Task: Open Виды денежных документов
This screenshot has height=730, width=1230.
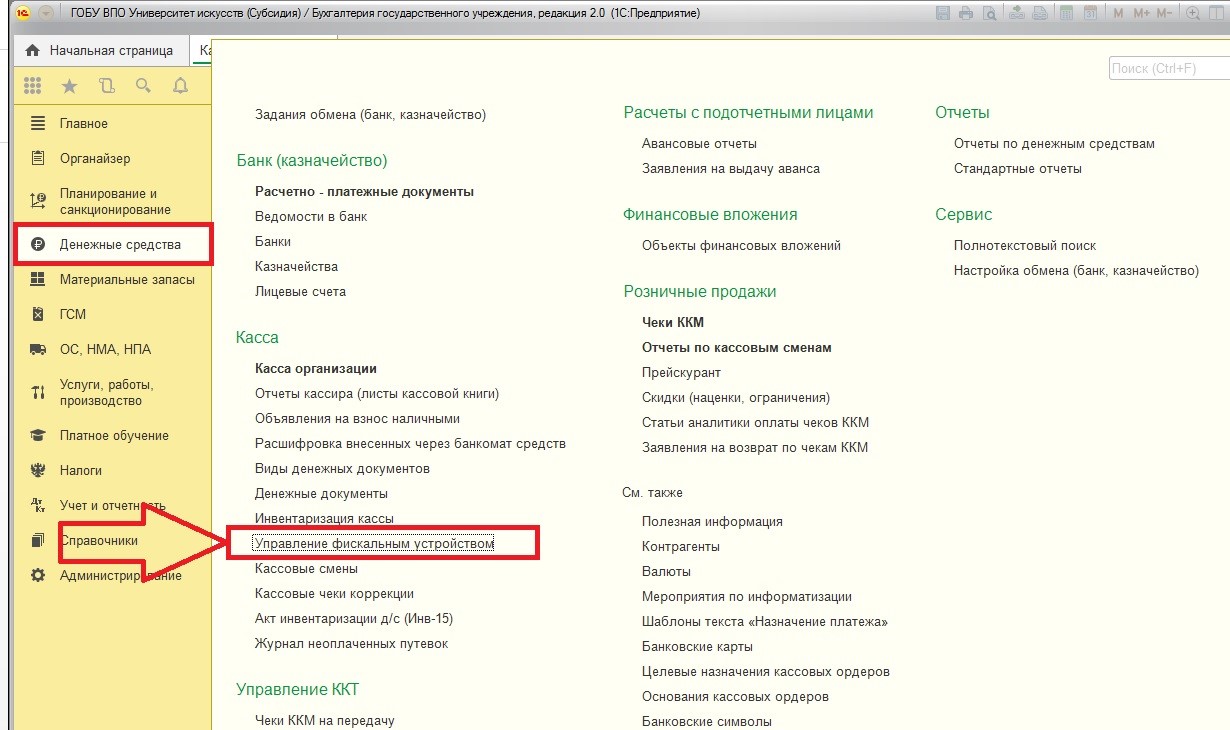Action: [342, 468]
